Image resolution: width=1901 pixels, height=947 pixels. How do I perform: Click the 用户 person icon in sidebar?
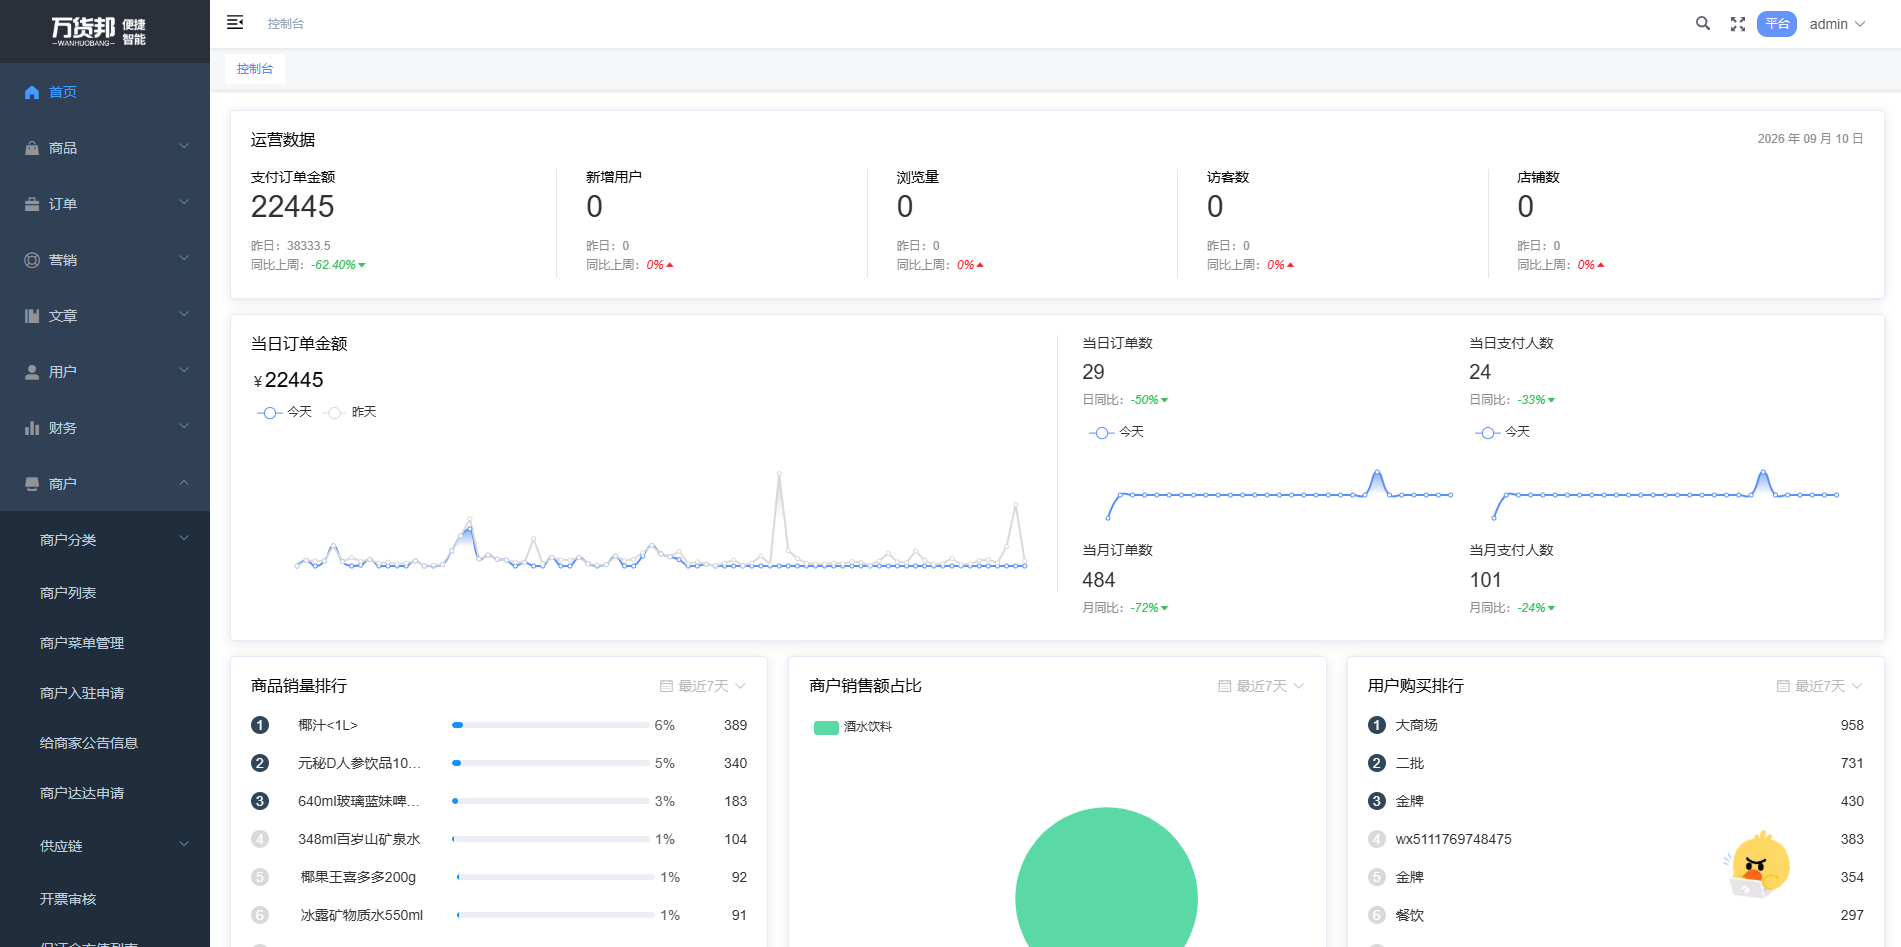coord(32,372)
